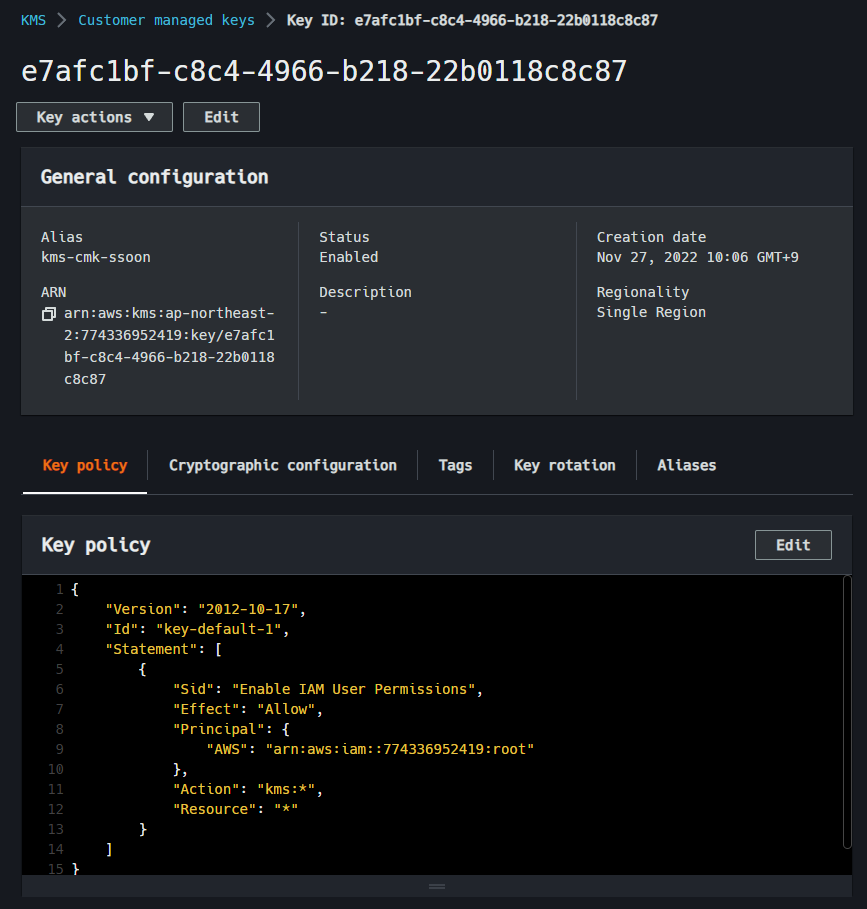
Task: Click the Key ID breadcrumb text
Action: point(472,20)
